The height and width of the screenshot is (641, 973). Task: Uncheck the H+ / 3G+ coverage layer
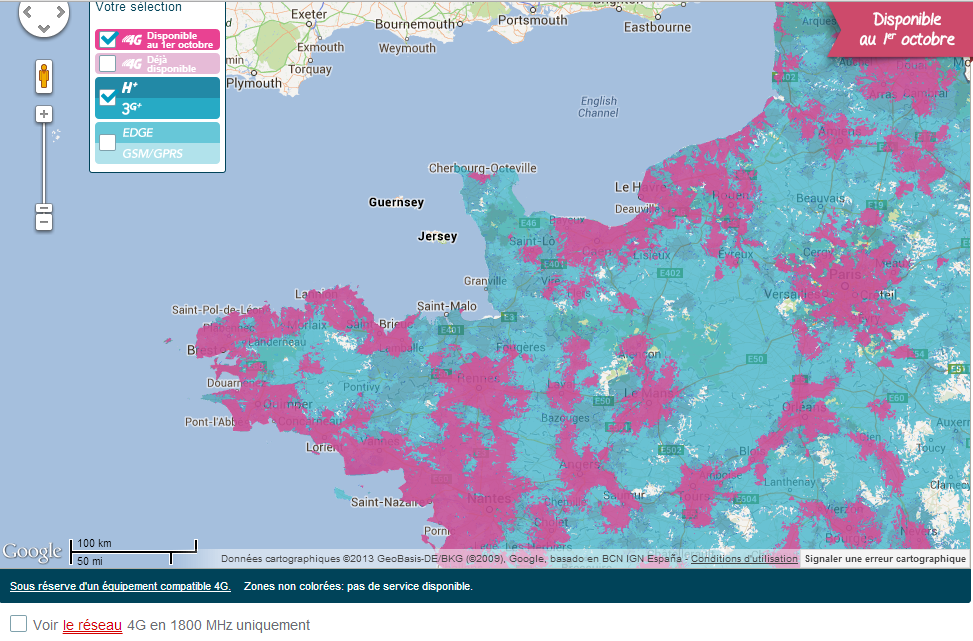click(x=108, y=98)
